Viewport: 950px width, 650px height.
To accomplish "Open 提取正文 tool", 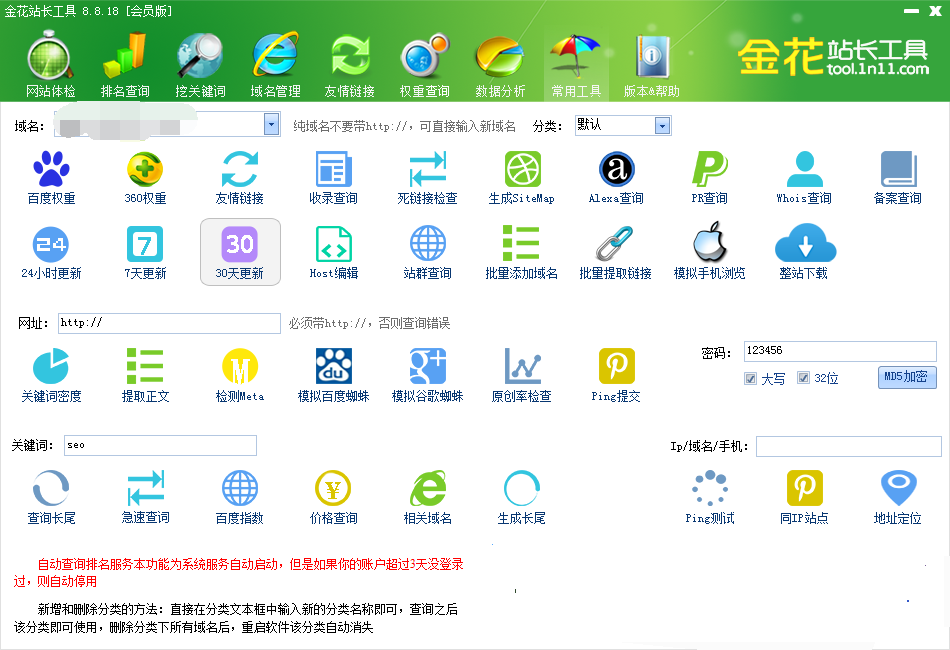I will pyautogui.click(x=145, y=375).
